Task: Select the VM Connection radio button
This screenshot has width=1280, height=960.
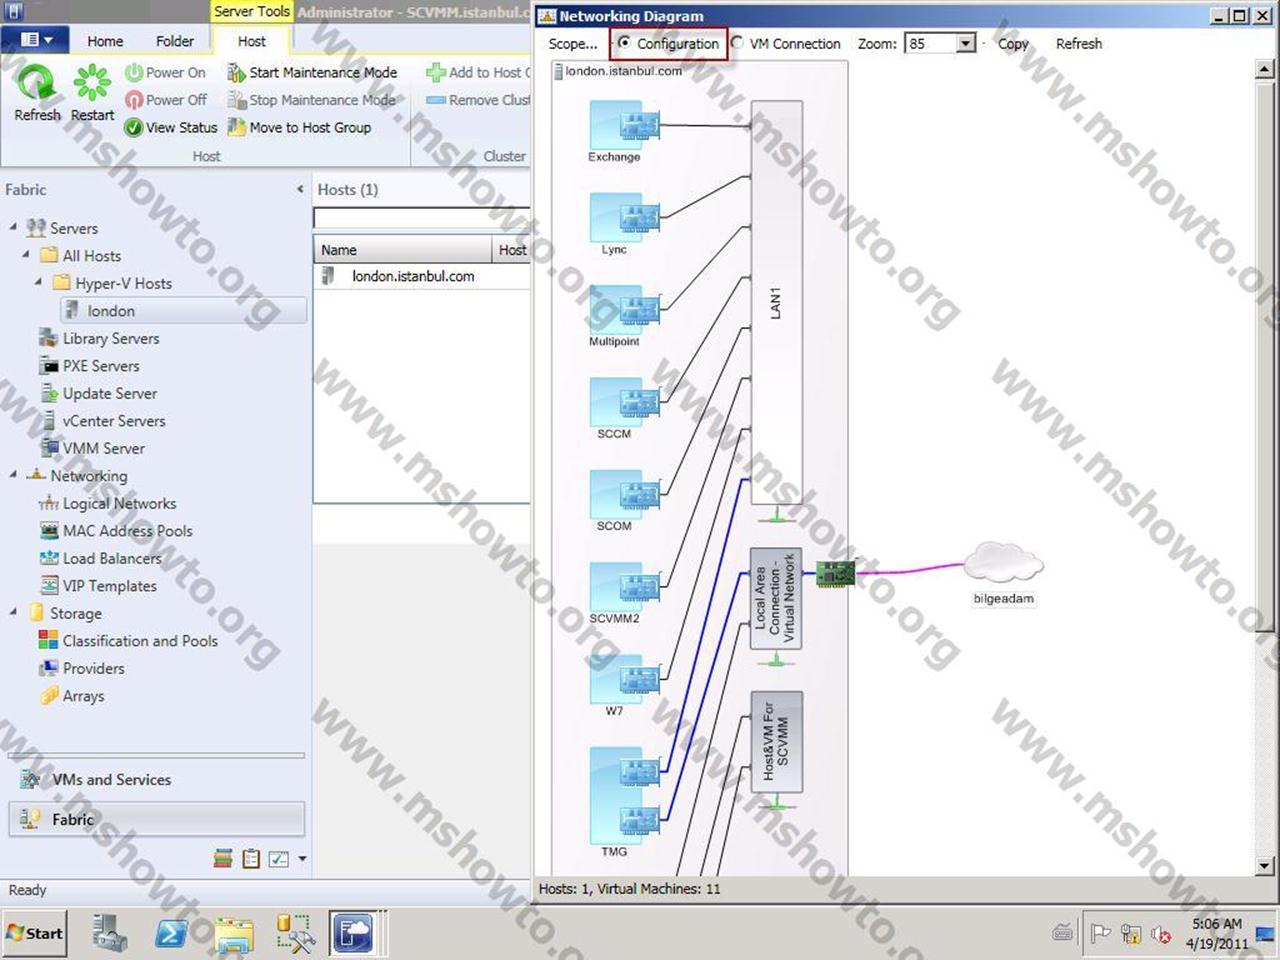Action: 738,43
